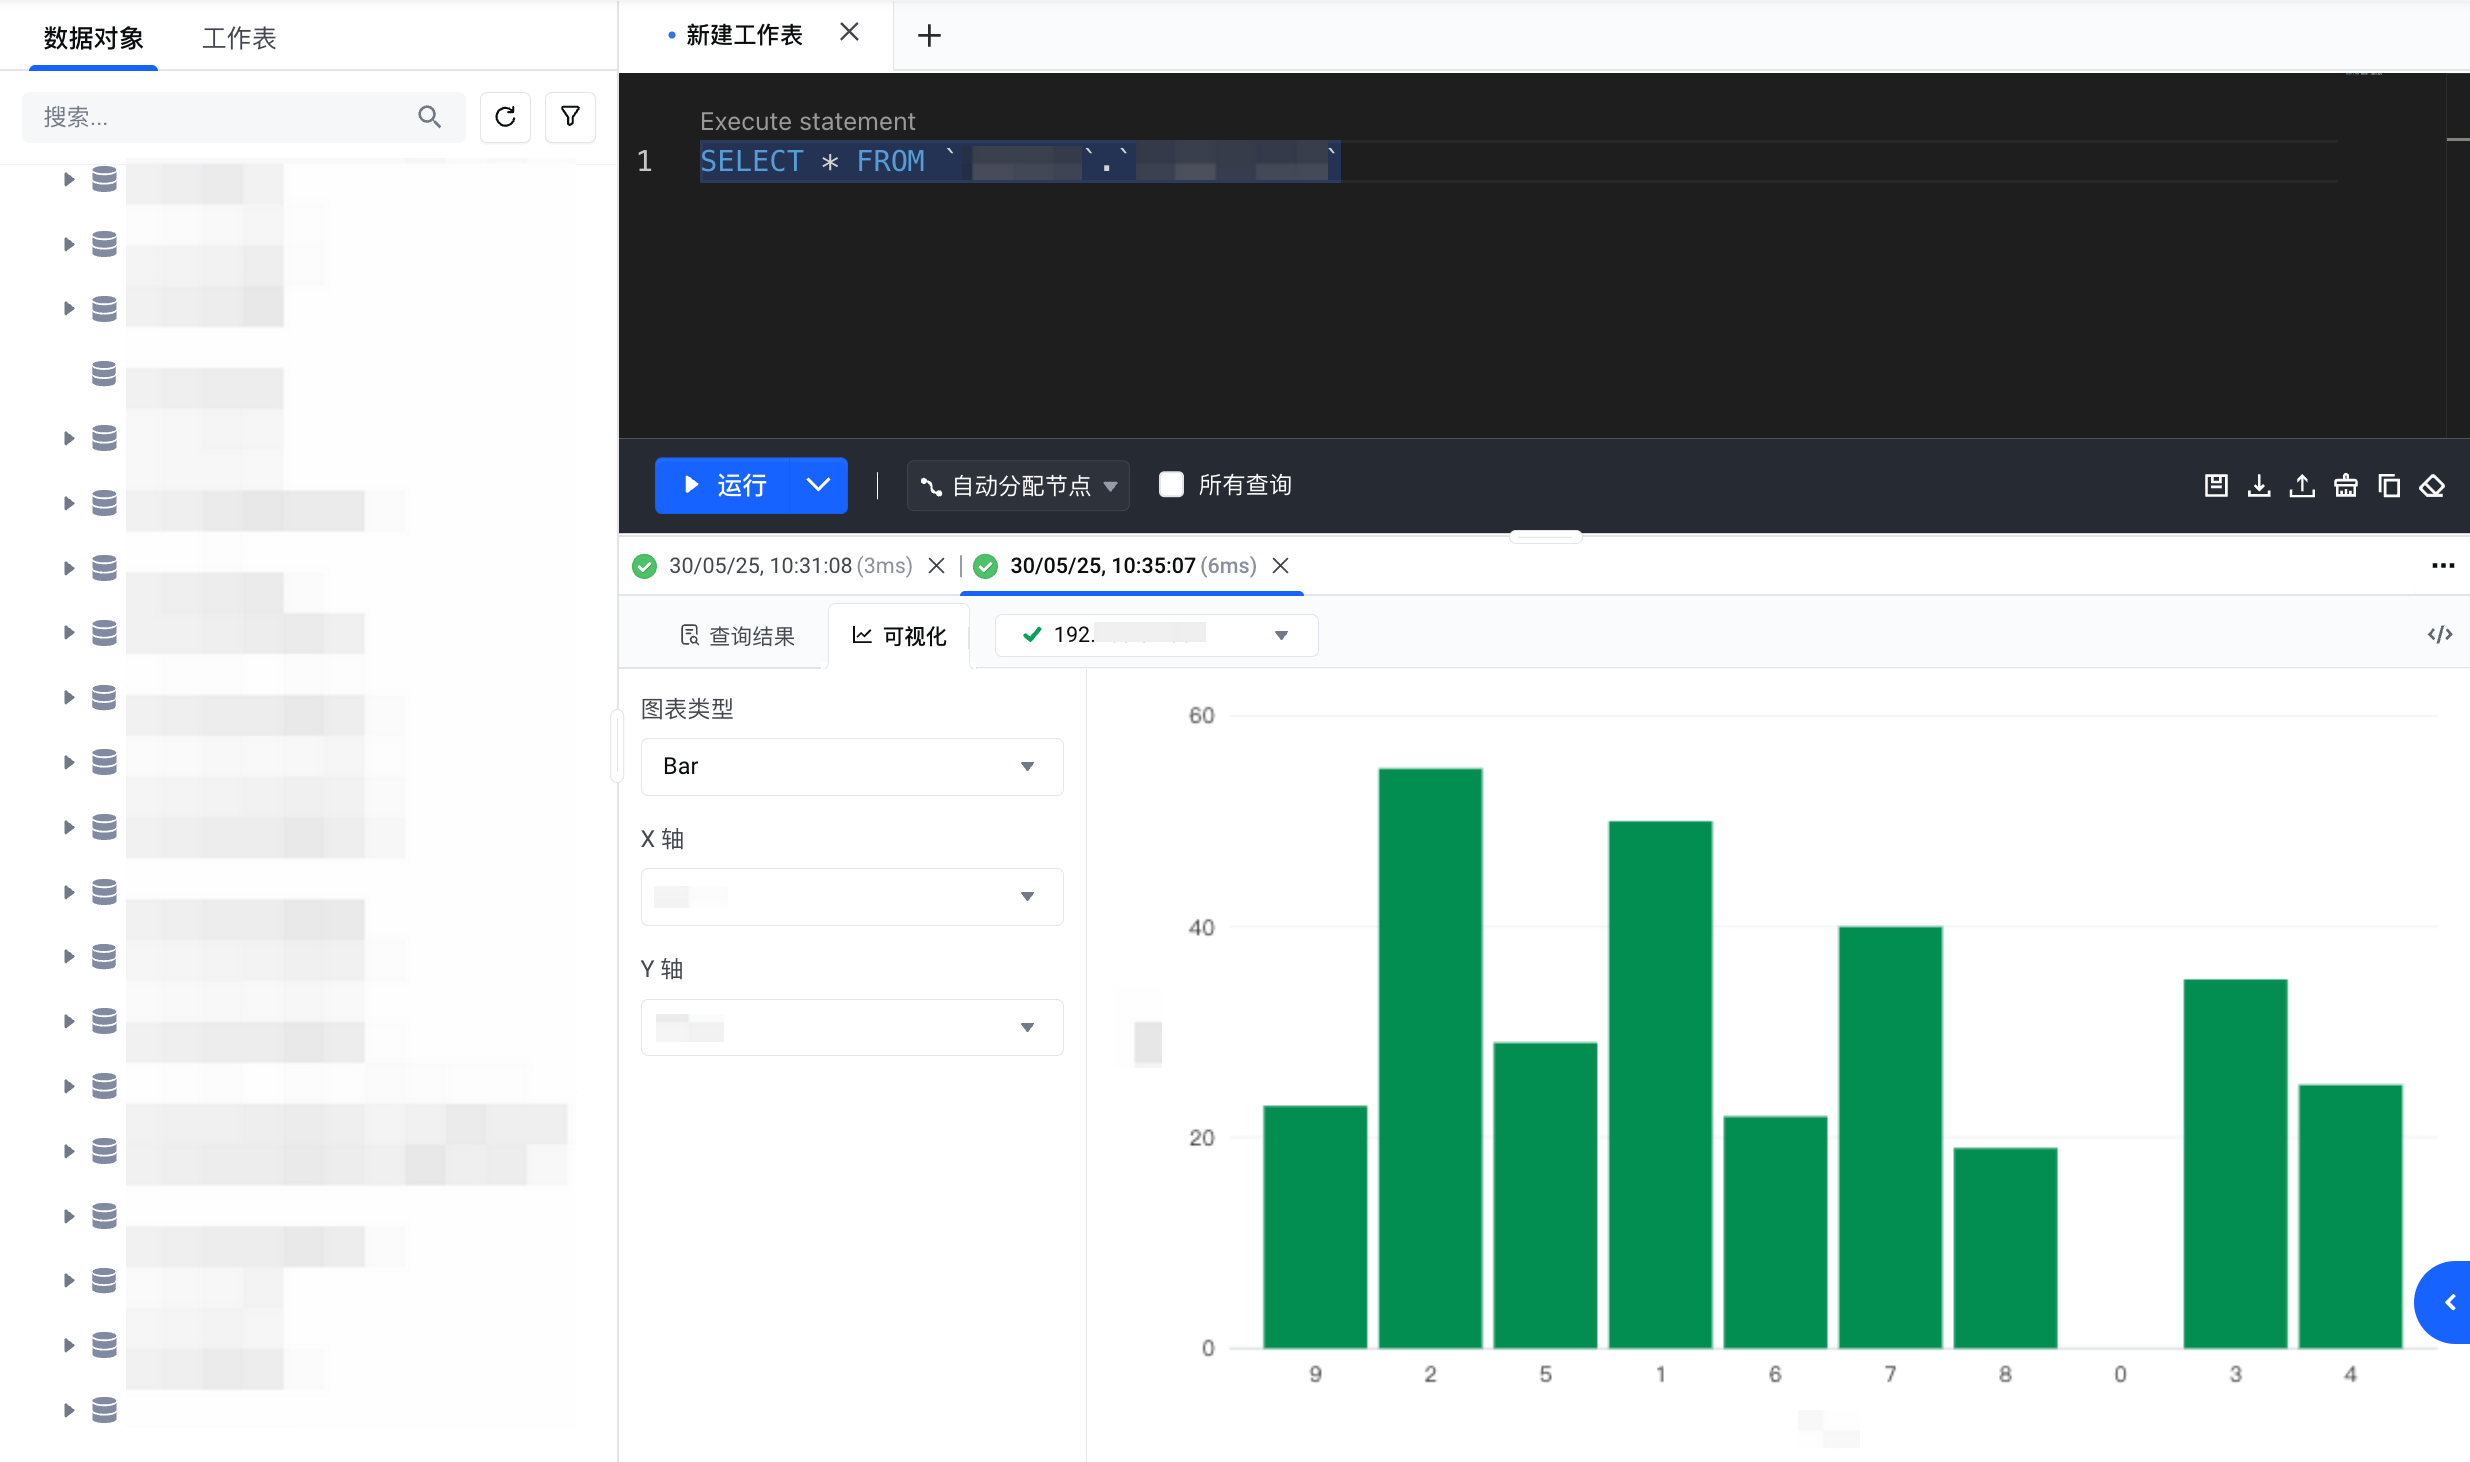Close the 10:31:08 result tab with its X
The width and height of the screenshot is (2470, 1462).
click(936, 566)
